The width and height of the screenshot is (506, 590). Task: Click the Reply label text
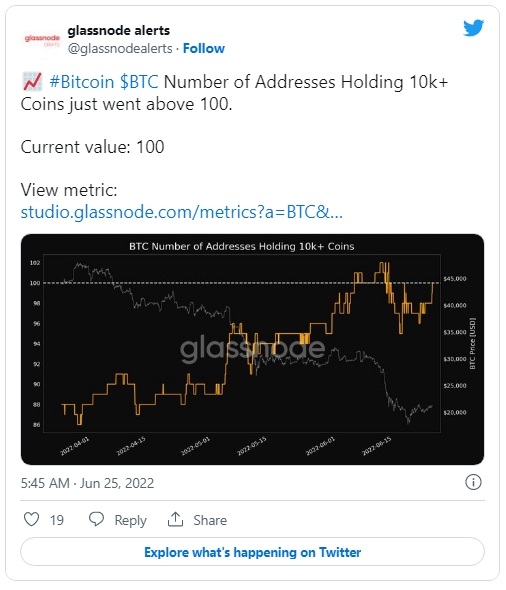pos(130,520)
